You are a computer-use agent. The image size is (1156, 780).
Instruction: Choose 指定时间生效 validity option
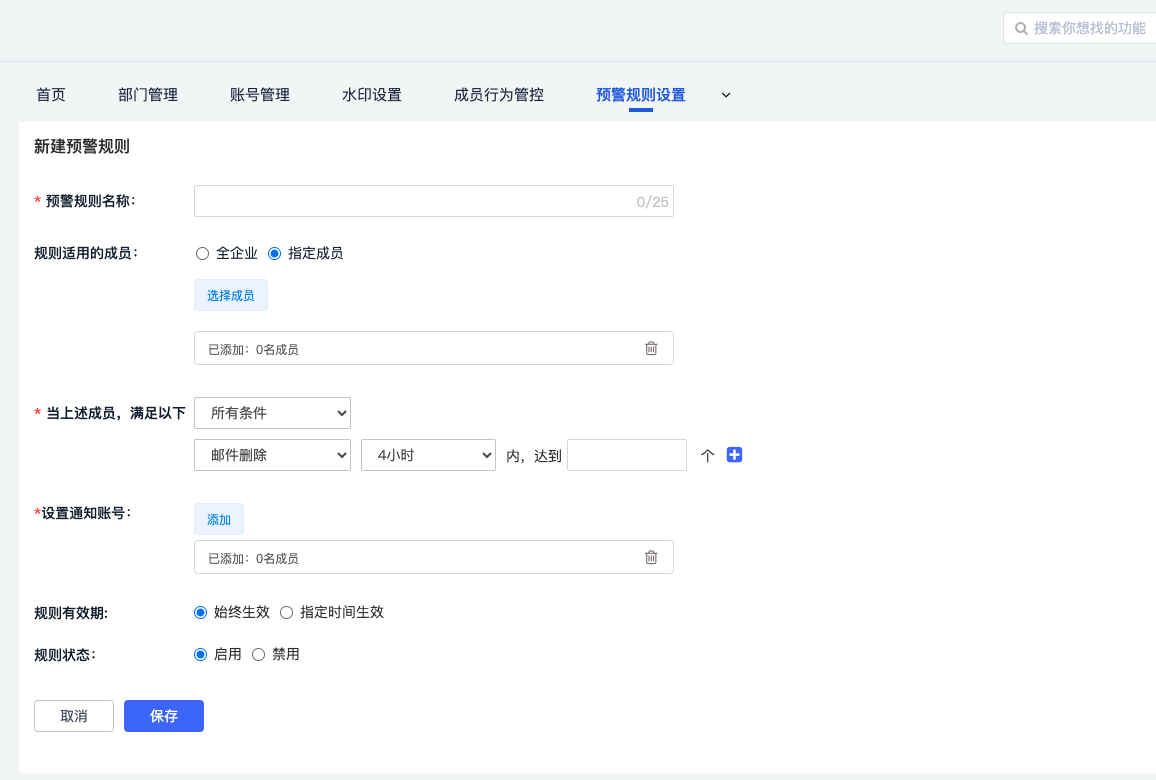(287, 613)
